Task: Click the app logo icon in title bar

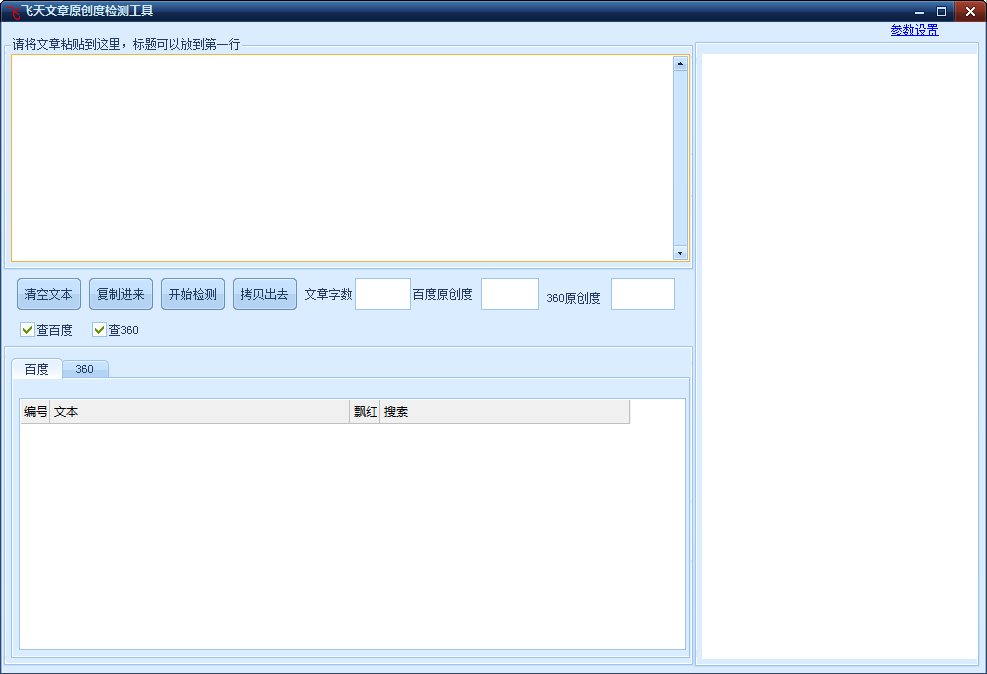Action: pyautogui.click(x=12, y=11)
